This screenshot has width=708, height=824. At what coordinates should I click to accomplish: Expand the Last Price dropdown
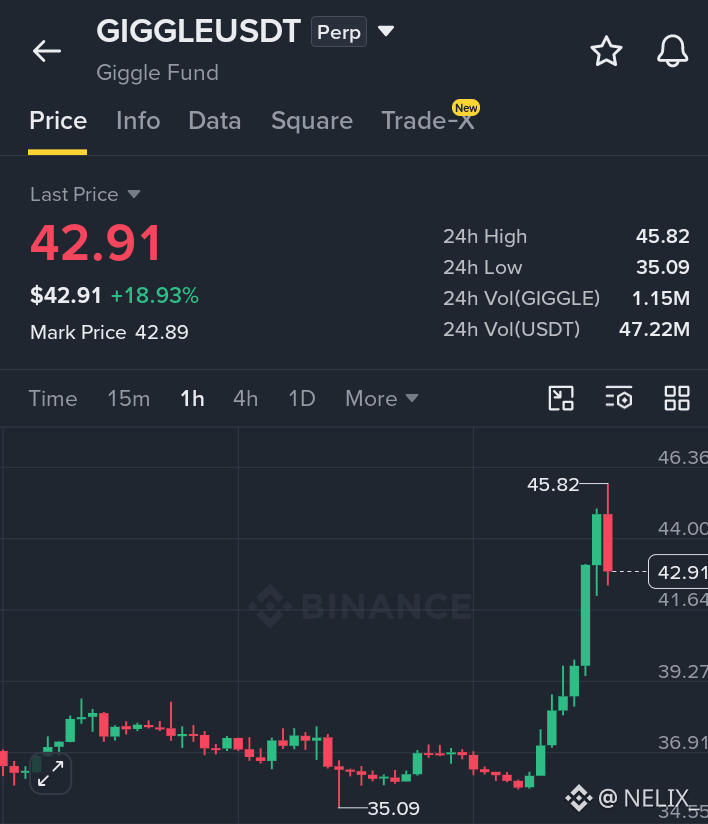point(85,194)
